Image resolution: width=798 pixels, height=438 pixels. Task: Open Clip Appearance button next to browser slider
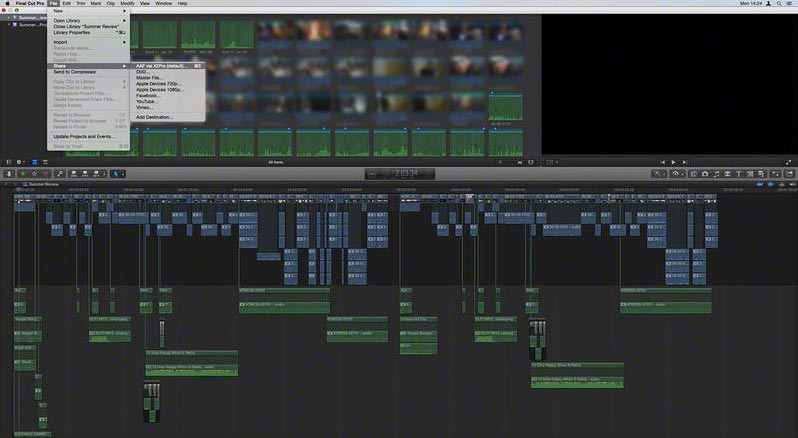[x=531, y=162]
